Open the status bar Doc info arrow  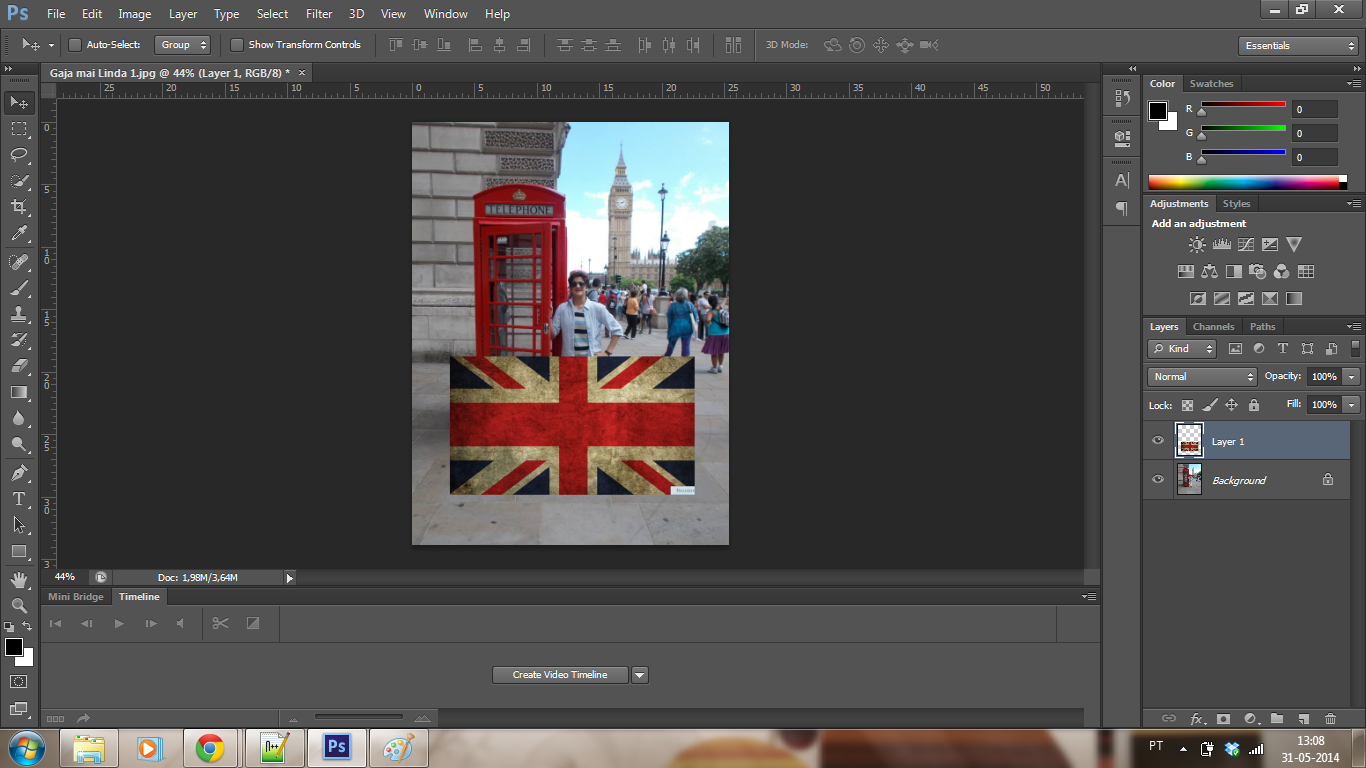pos(290,578)
